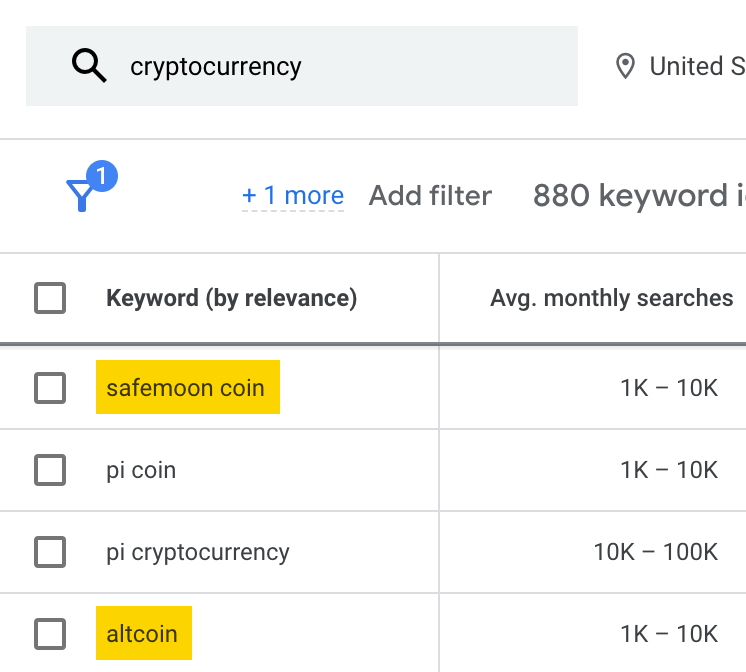The image size is (746, 672).
Task: Tick the safemoon coin checkbox
Action: (50, 388)
